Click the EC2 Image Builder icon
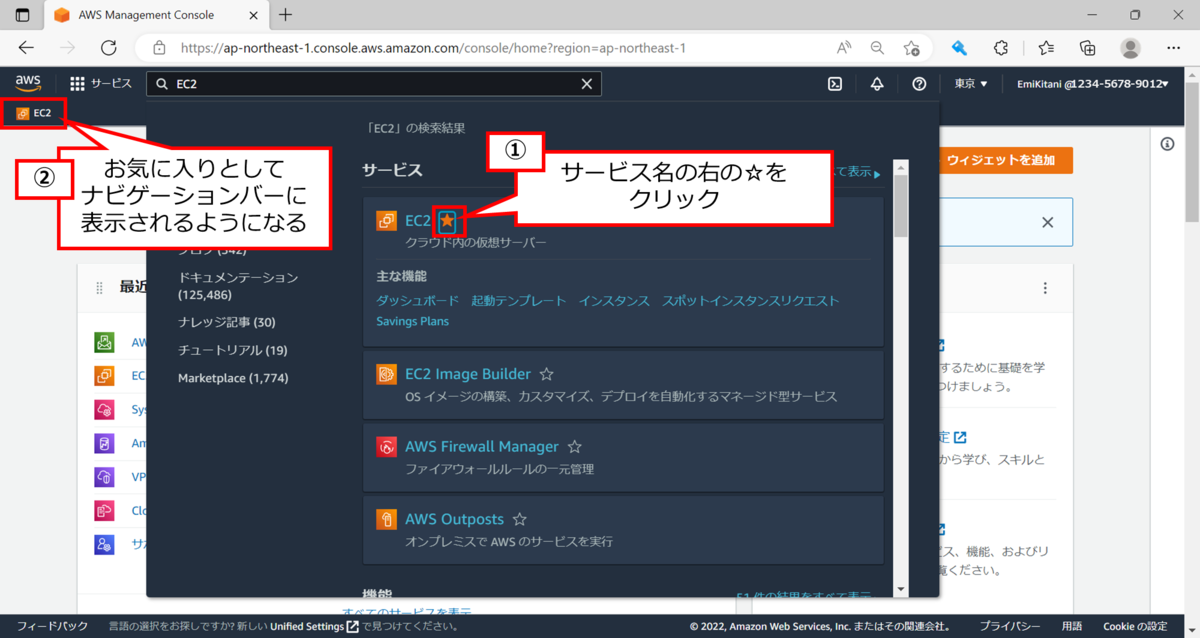Viewport: 1200px width, 638px height. coord(386,375)
